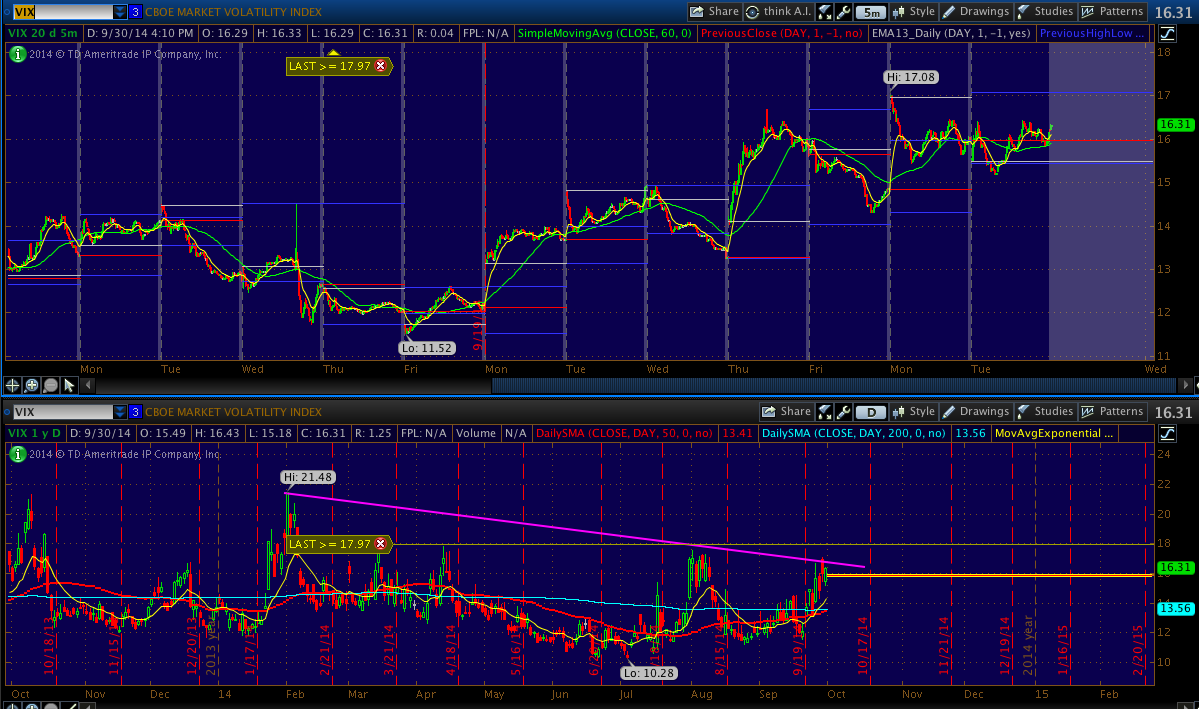Select the pointer cursor tool below top chart
Screen dimensions: 1199x709
70,385
